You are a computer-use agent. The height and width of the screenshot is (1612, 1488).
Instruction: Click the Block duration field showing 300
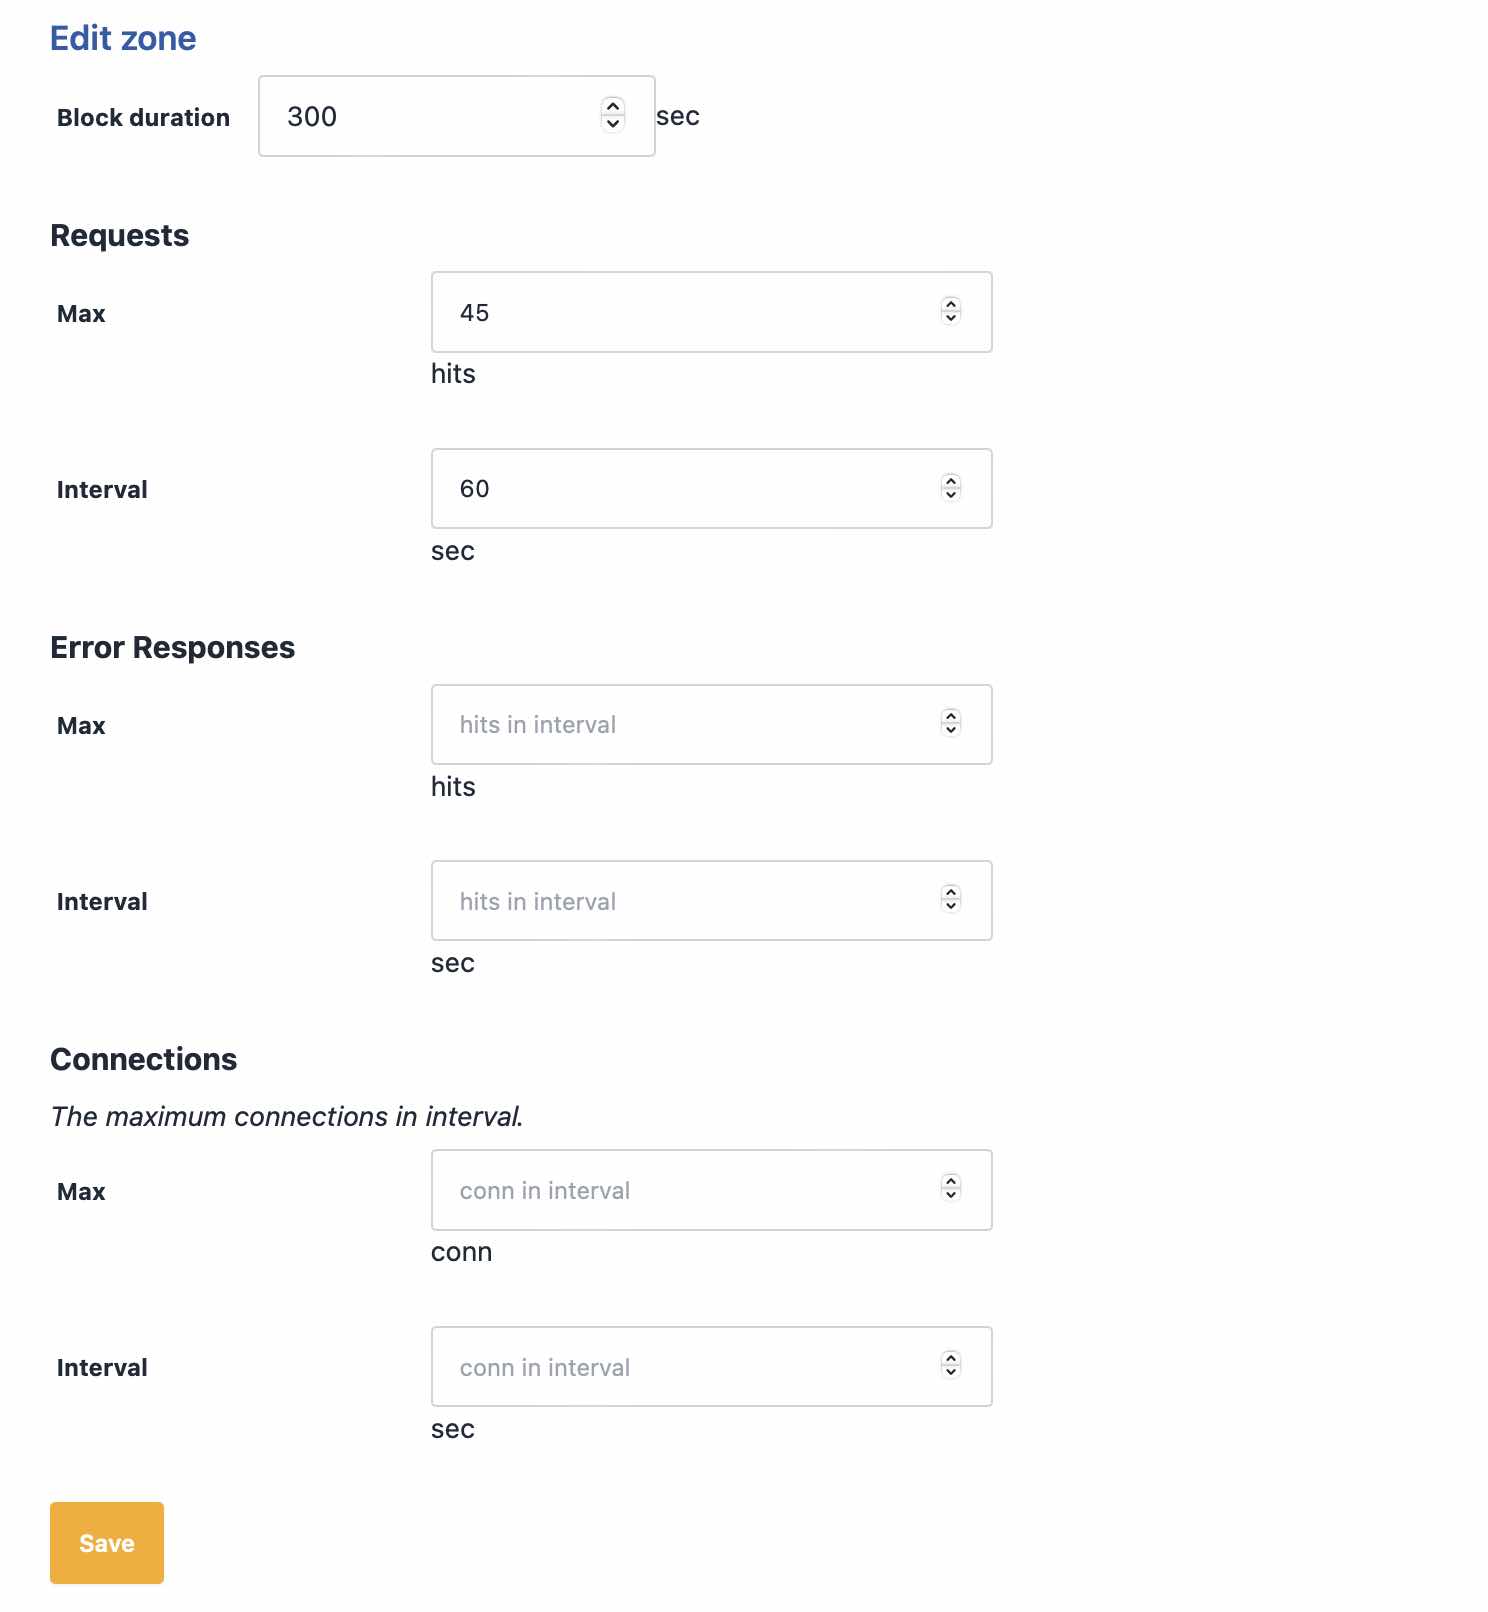[x=457, y=116]
